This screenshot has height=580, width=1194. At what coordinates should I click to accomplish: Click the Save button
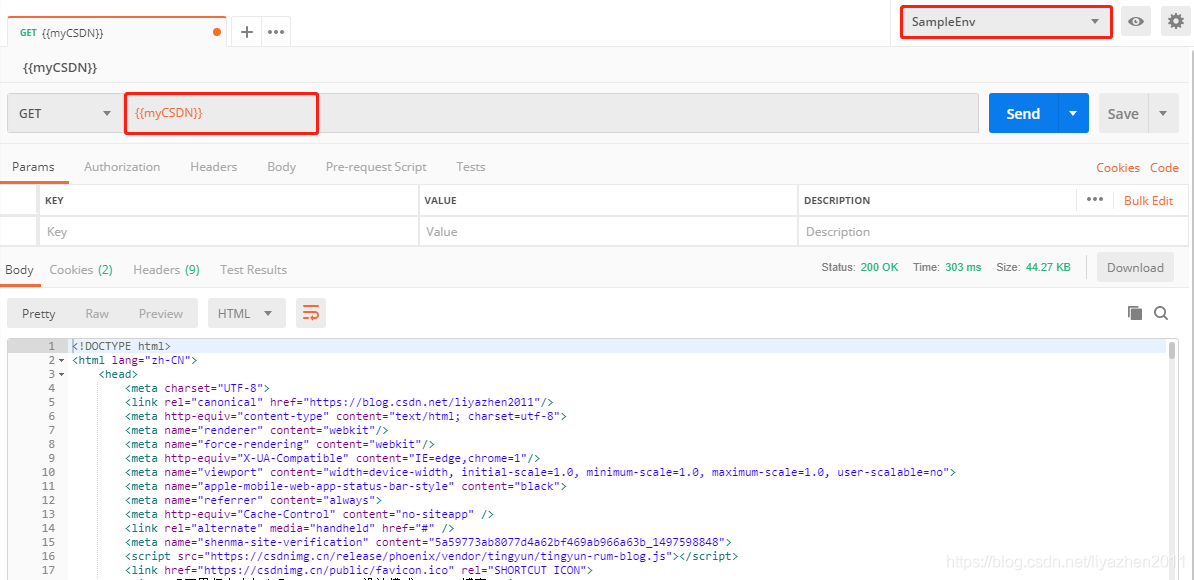point(1123,113)
